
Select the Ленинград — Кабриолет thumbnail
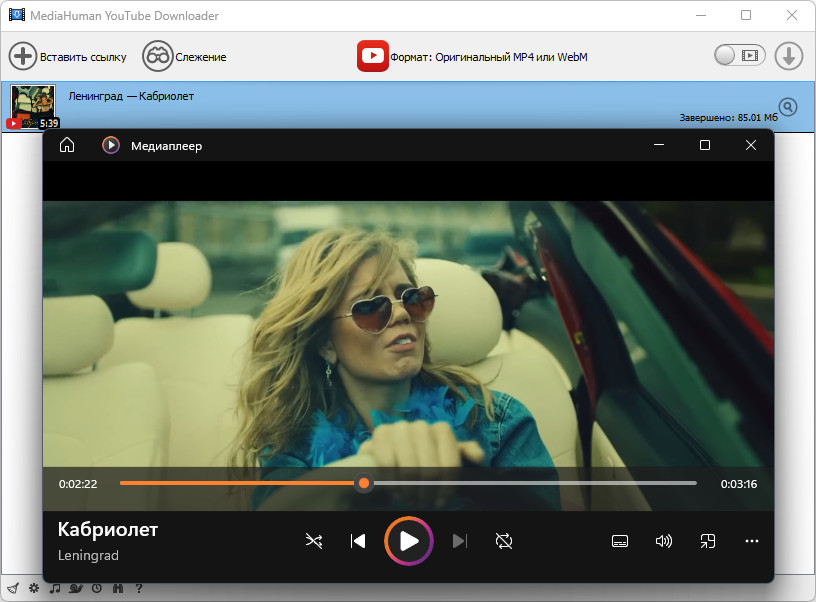[x=33, y=106]
